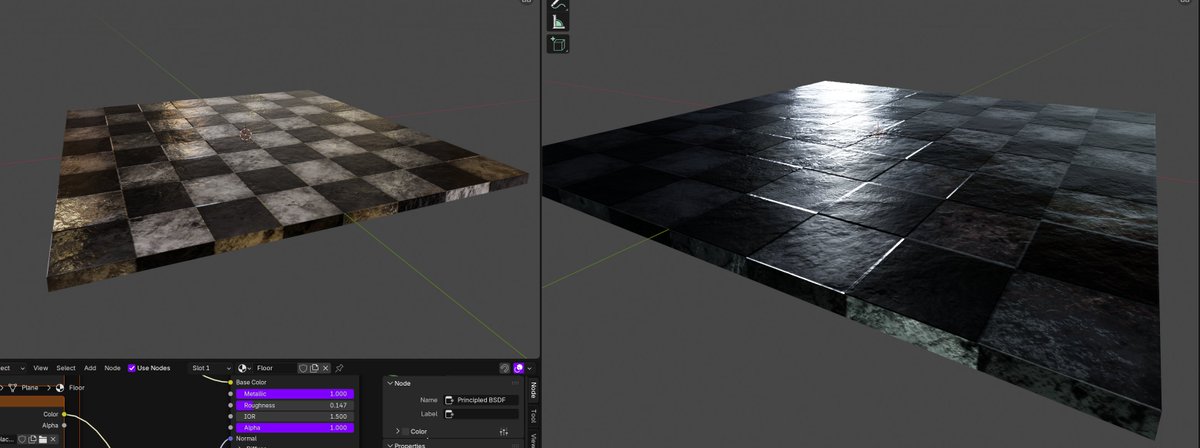The width and height of the screenshot is (1200, 448).
Task: Toggle the purple overlay button in node editor
Action: pos(518,368)
